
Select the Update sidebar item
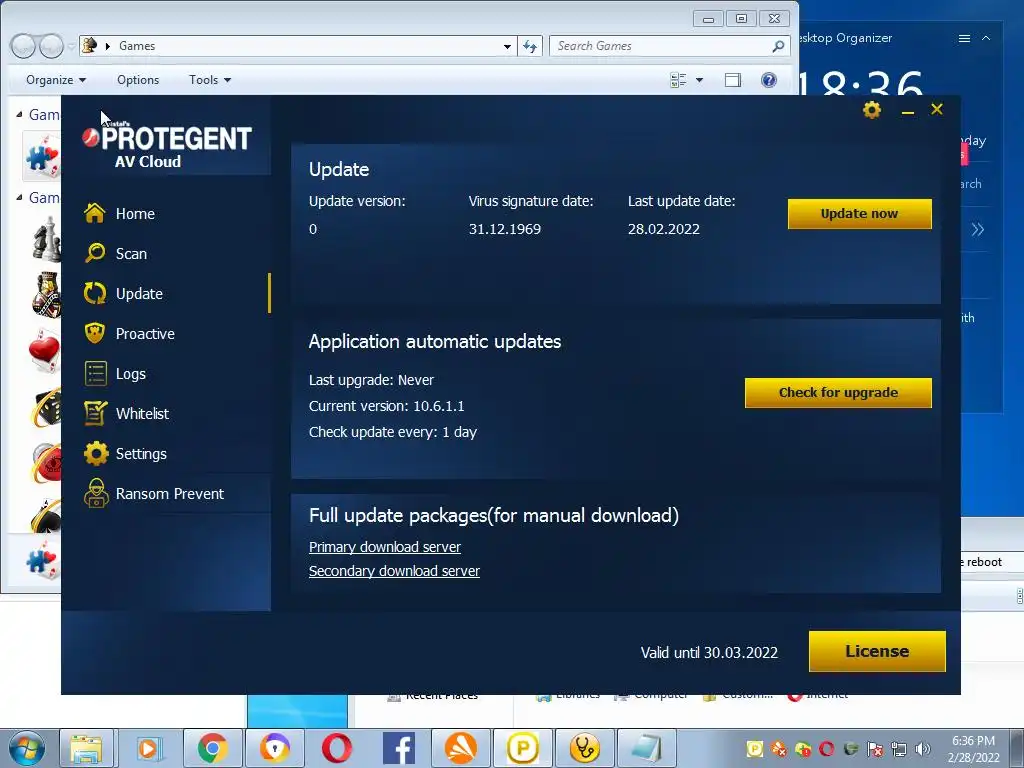(x=124, y=294)
